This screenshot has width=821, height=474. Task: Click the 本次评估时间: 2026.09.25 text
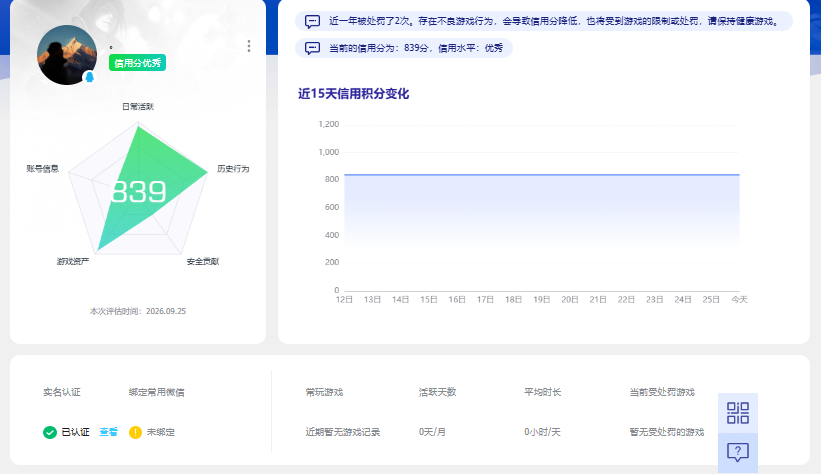(x=138, y=311)
